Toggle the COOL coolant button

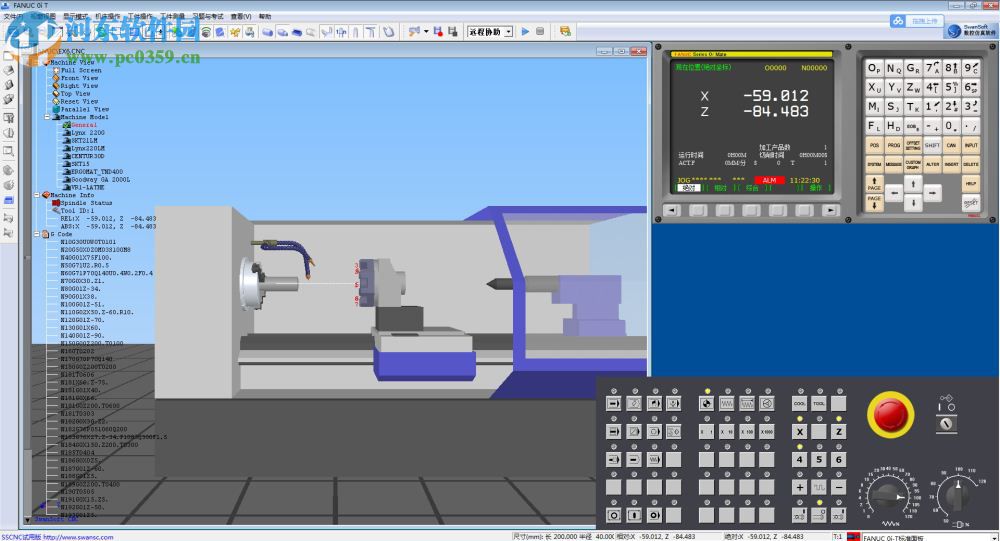(800, 403)
